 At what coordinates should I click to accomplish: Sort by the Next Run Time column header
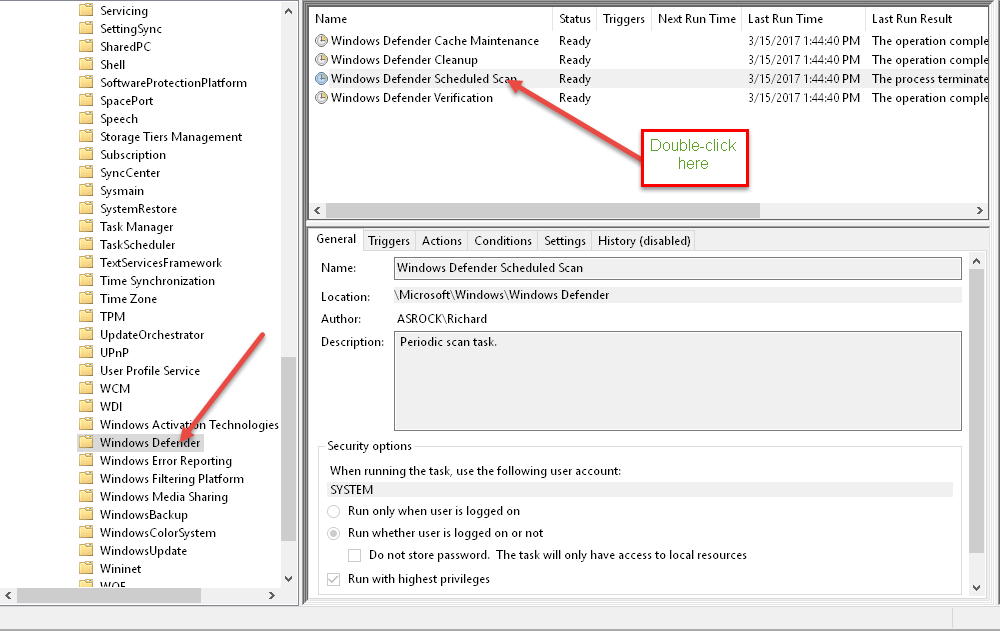click(x=696, y=19)
